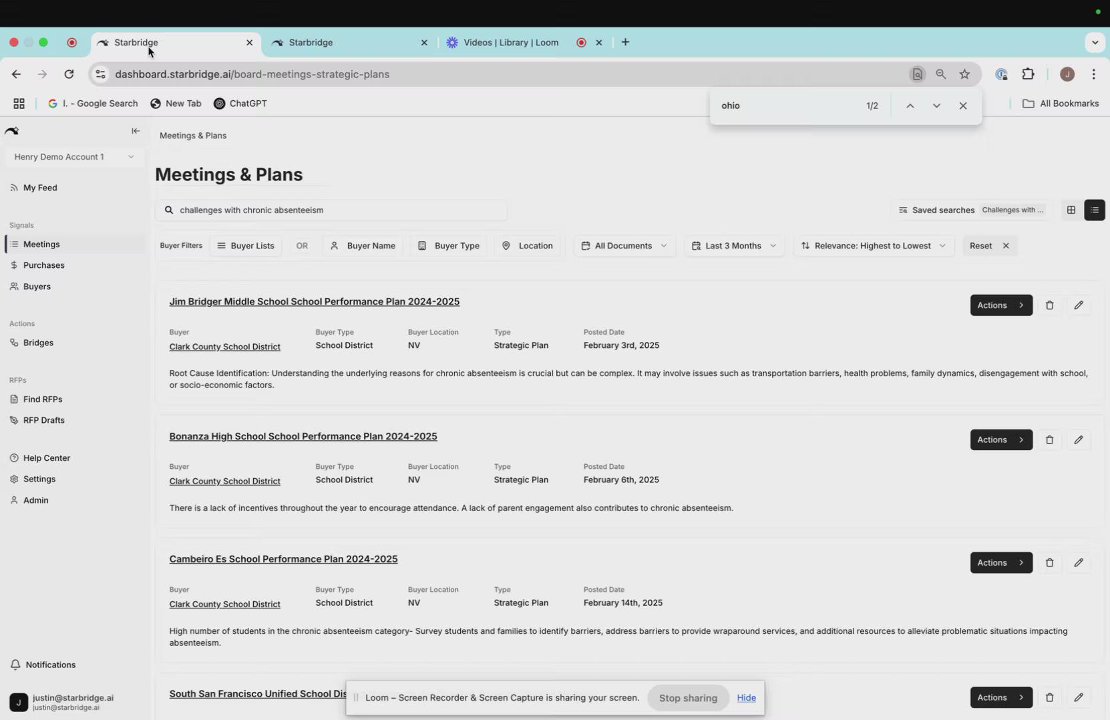Edit Jim Bridger Middle School plan entry
The height and width of the screenshot is (720, 1110).
click(1078, 305)
